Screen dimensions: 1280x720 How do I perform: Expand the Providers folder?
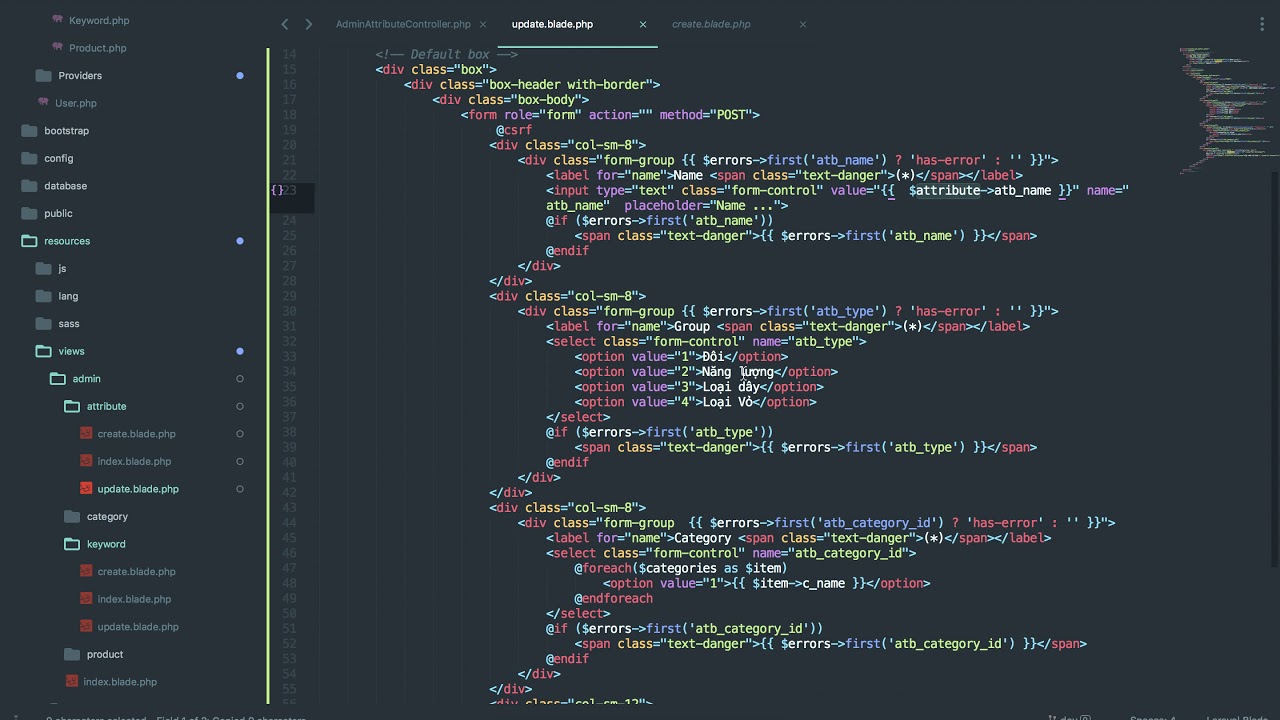click(x=80, y=76)
